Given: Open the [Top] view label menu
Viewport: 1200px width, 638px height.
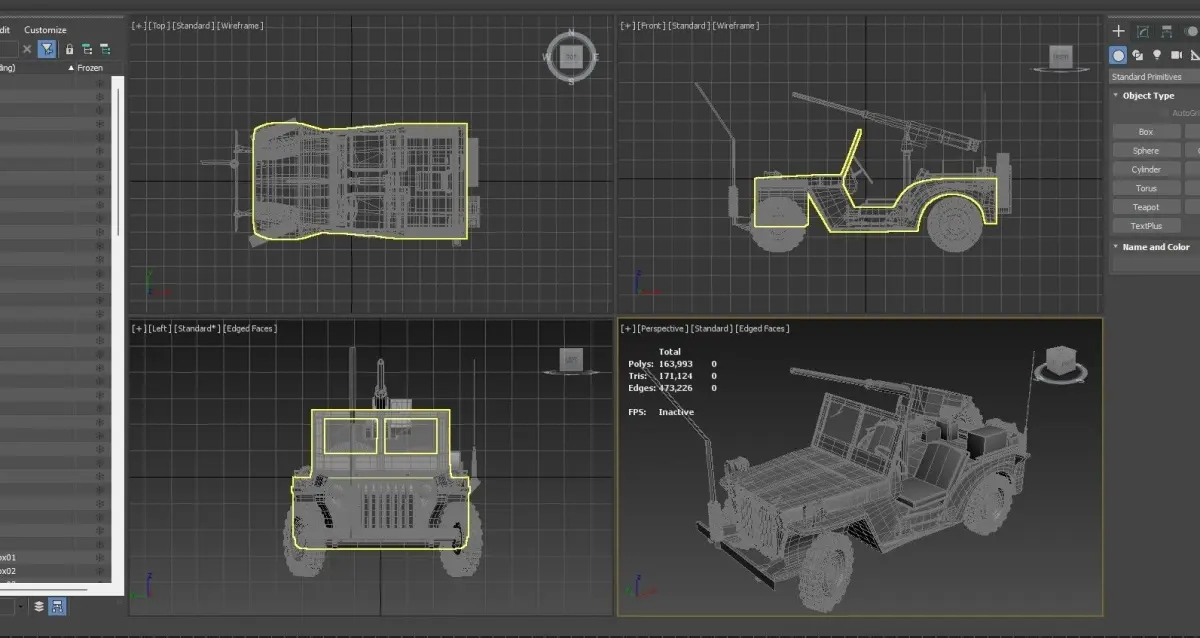Looking at the screenshot, I should tap(158, 25).
